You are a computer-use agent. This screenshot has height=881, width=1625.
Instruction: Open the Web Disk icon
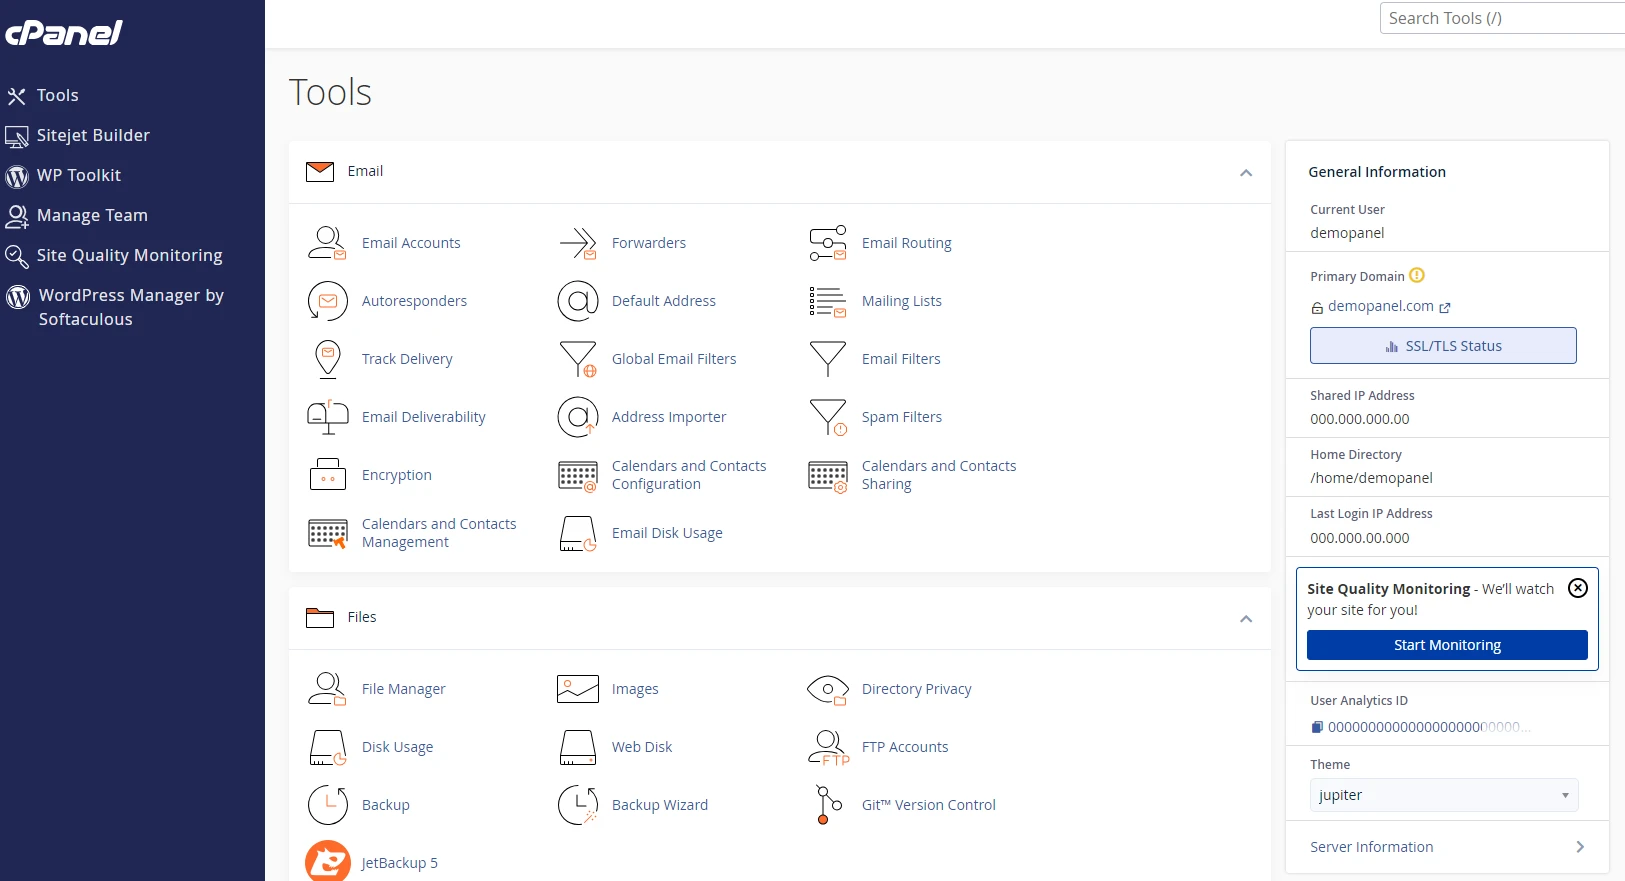(x=578, y=747)
